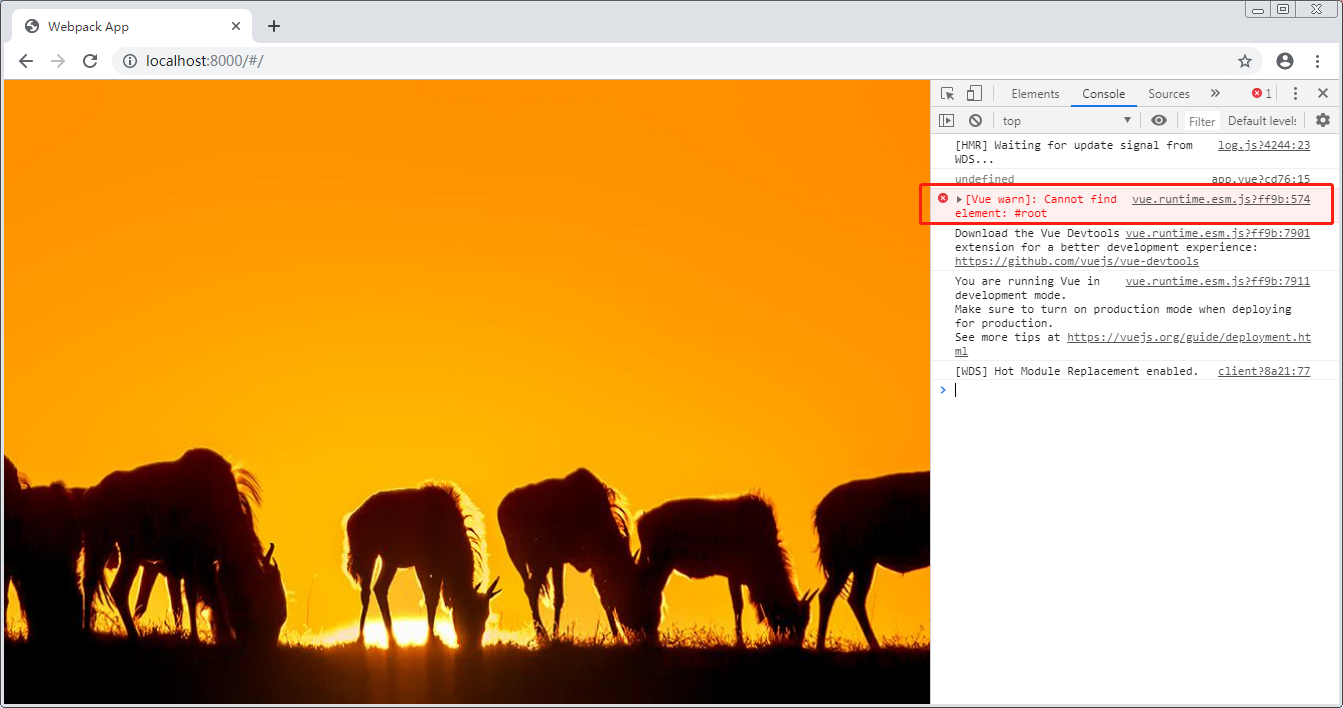Open log.js?4244:23 source link

coord(1264,145)
